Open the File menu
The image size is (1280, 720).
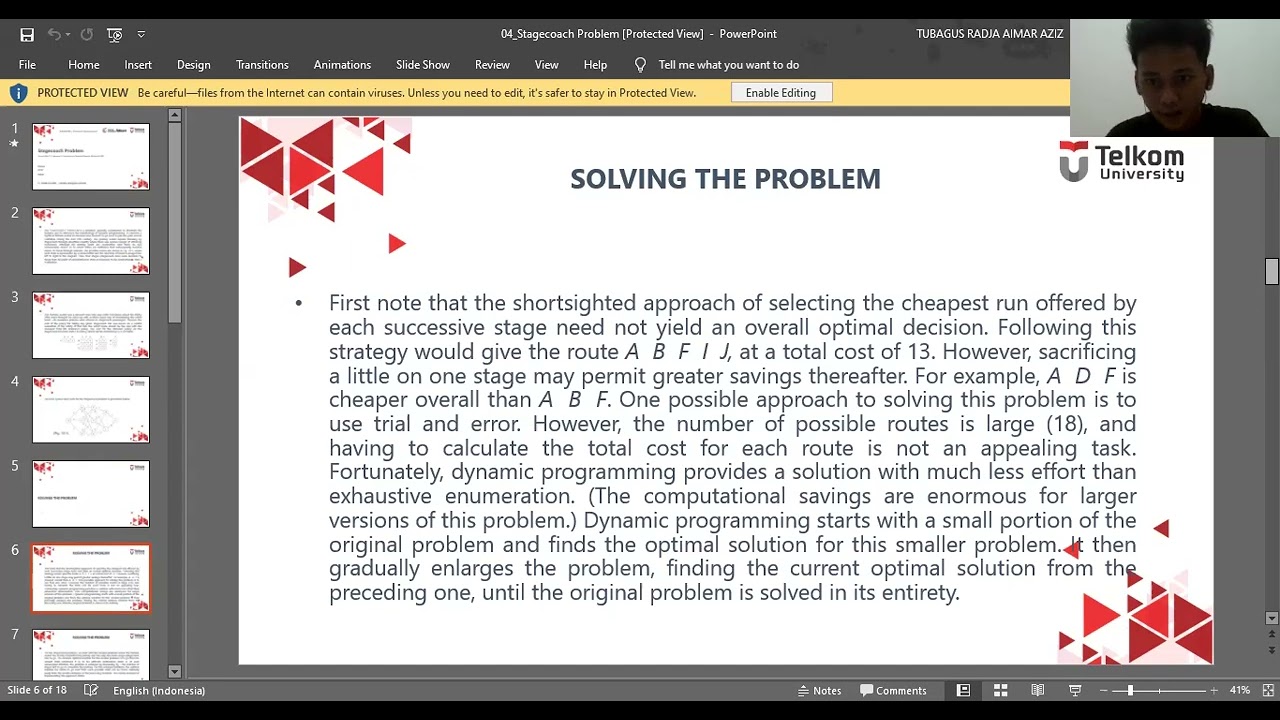(27, 65)
